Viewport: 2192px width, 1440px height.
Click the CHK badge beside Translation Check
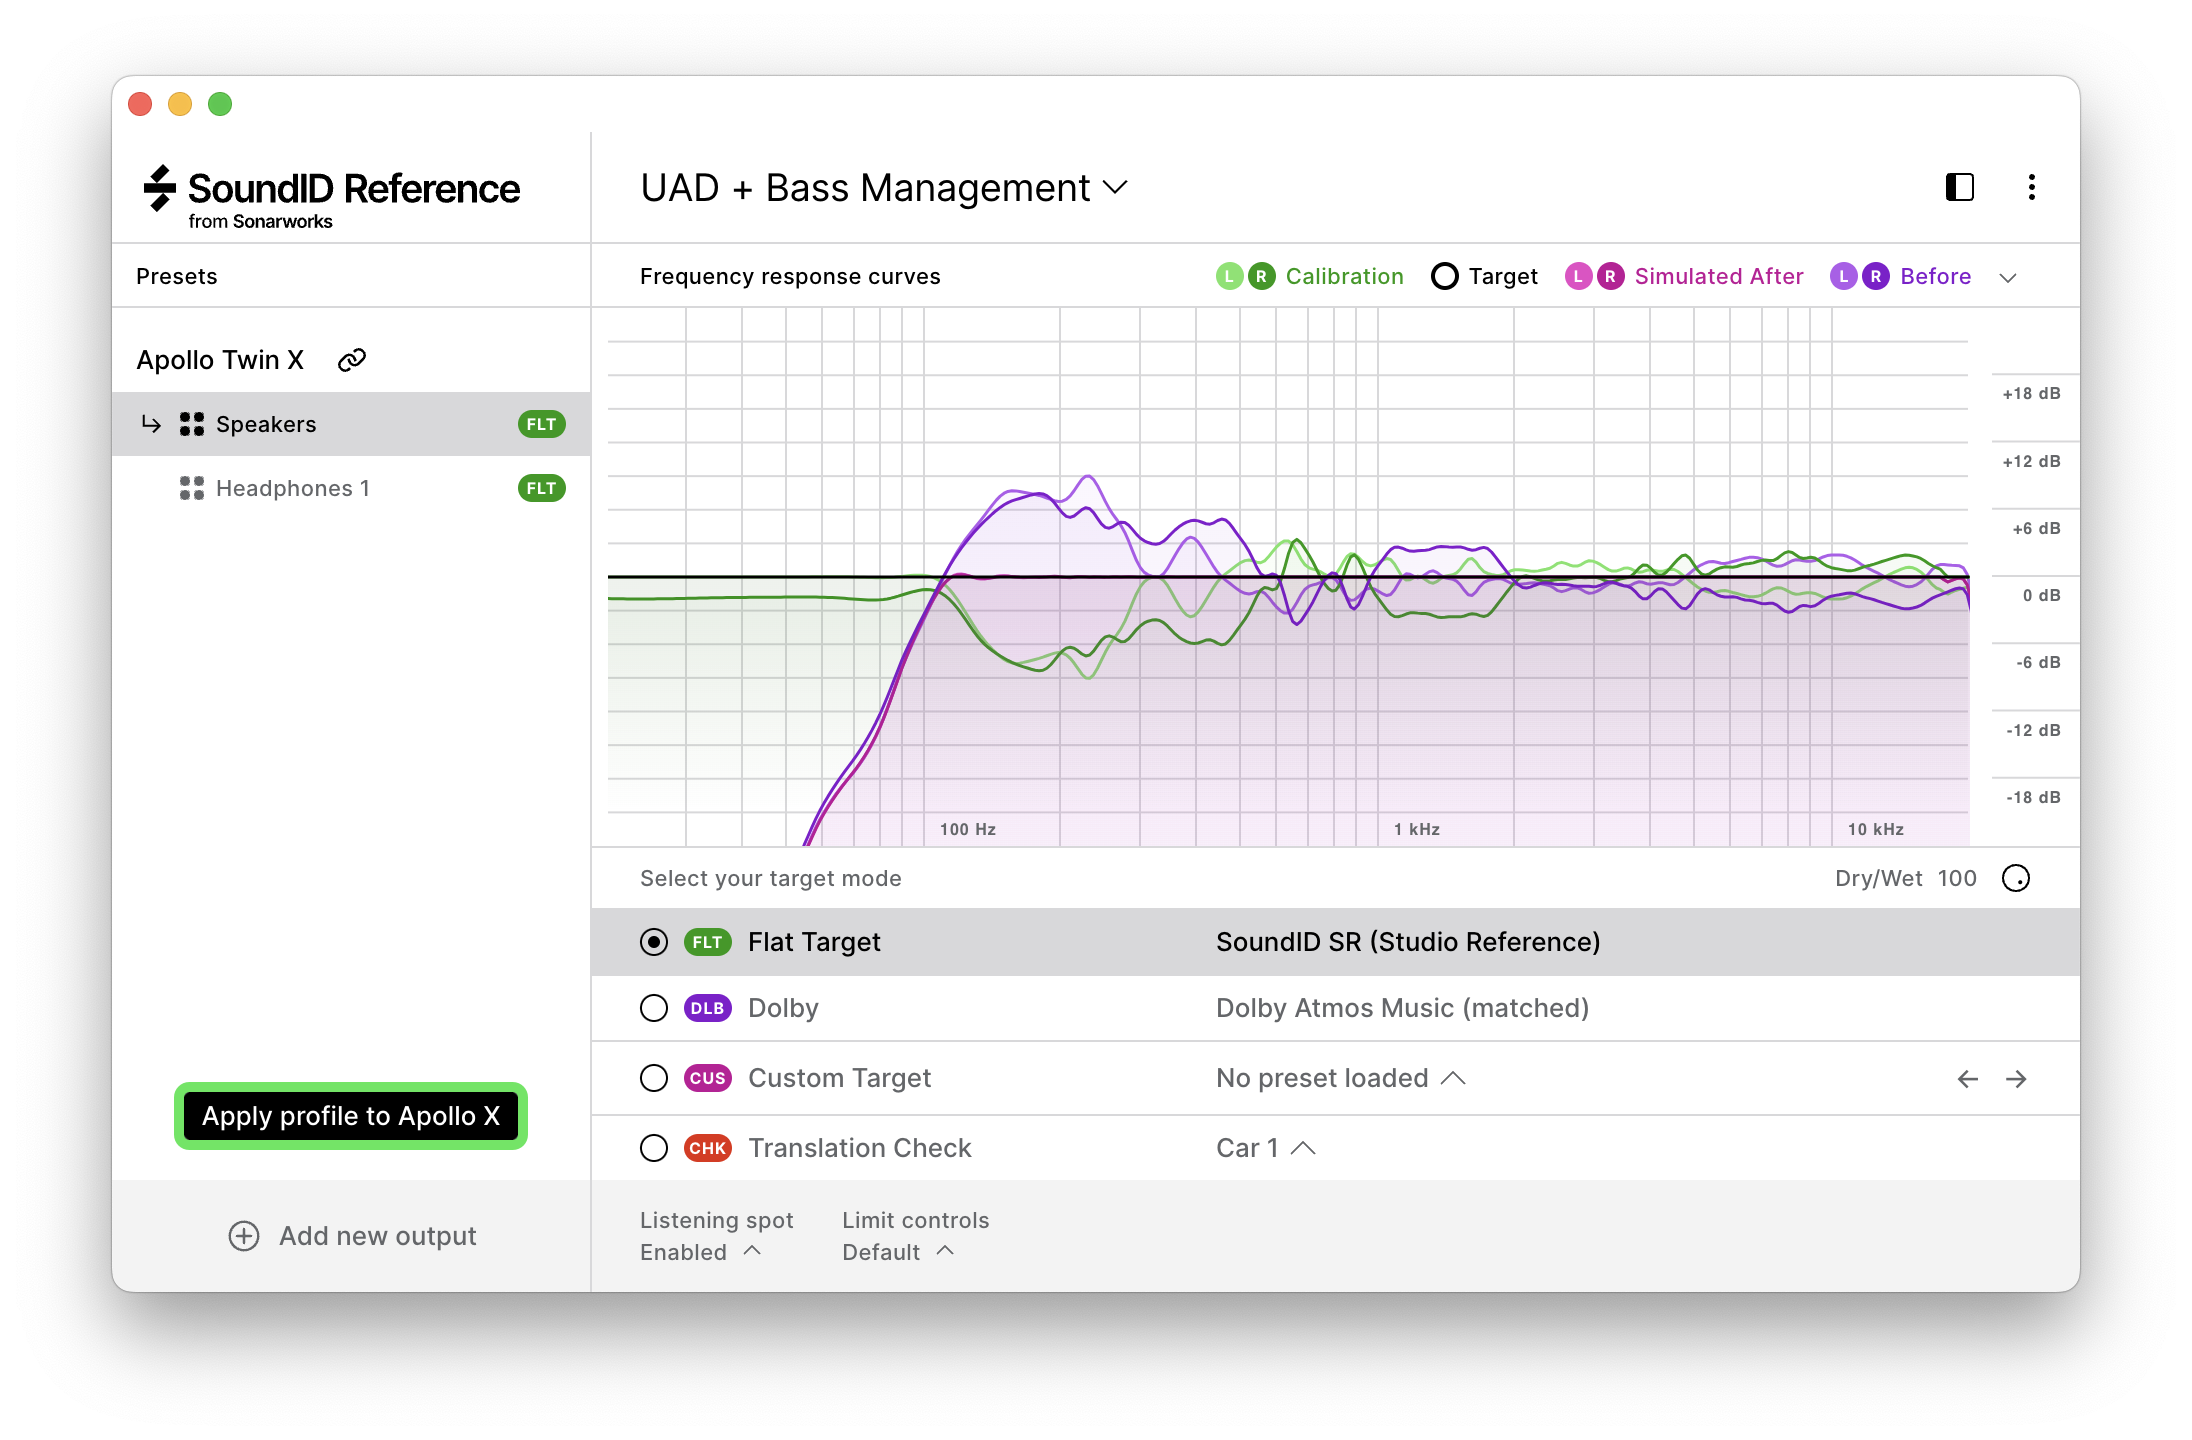708,1148
